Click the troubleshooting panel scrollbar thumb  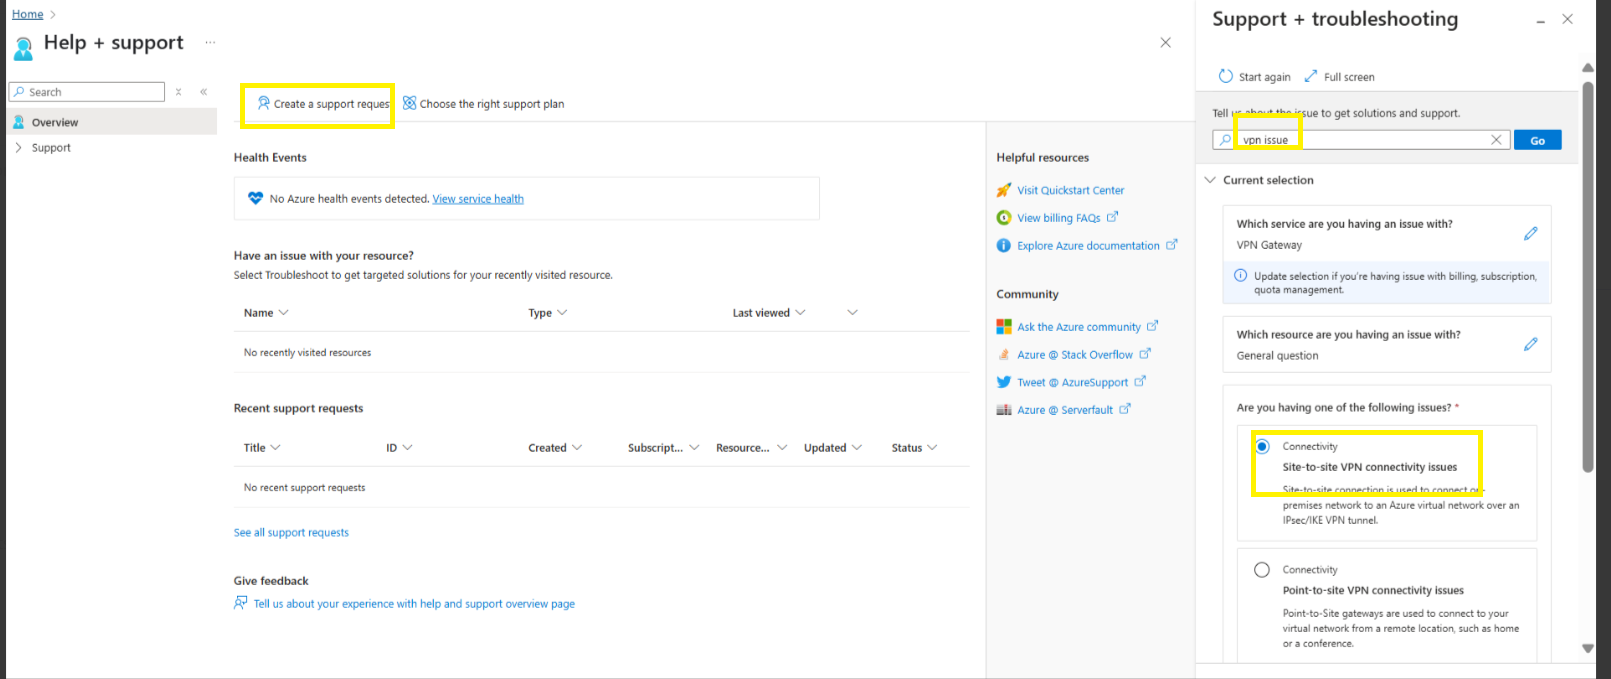pos(1588,275)
